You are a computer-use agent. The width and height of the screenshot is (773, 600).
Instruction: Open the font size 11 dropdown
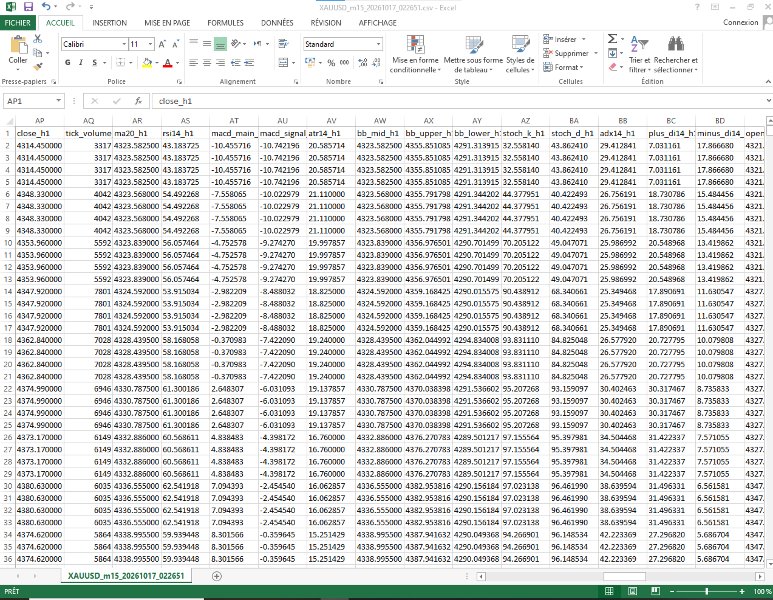[150, 44]
